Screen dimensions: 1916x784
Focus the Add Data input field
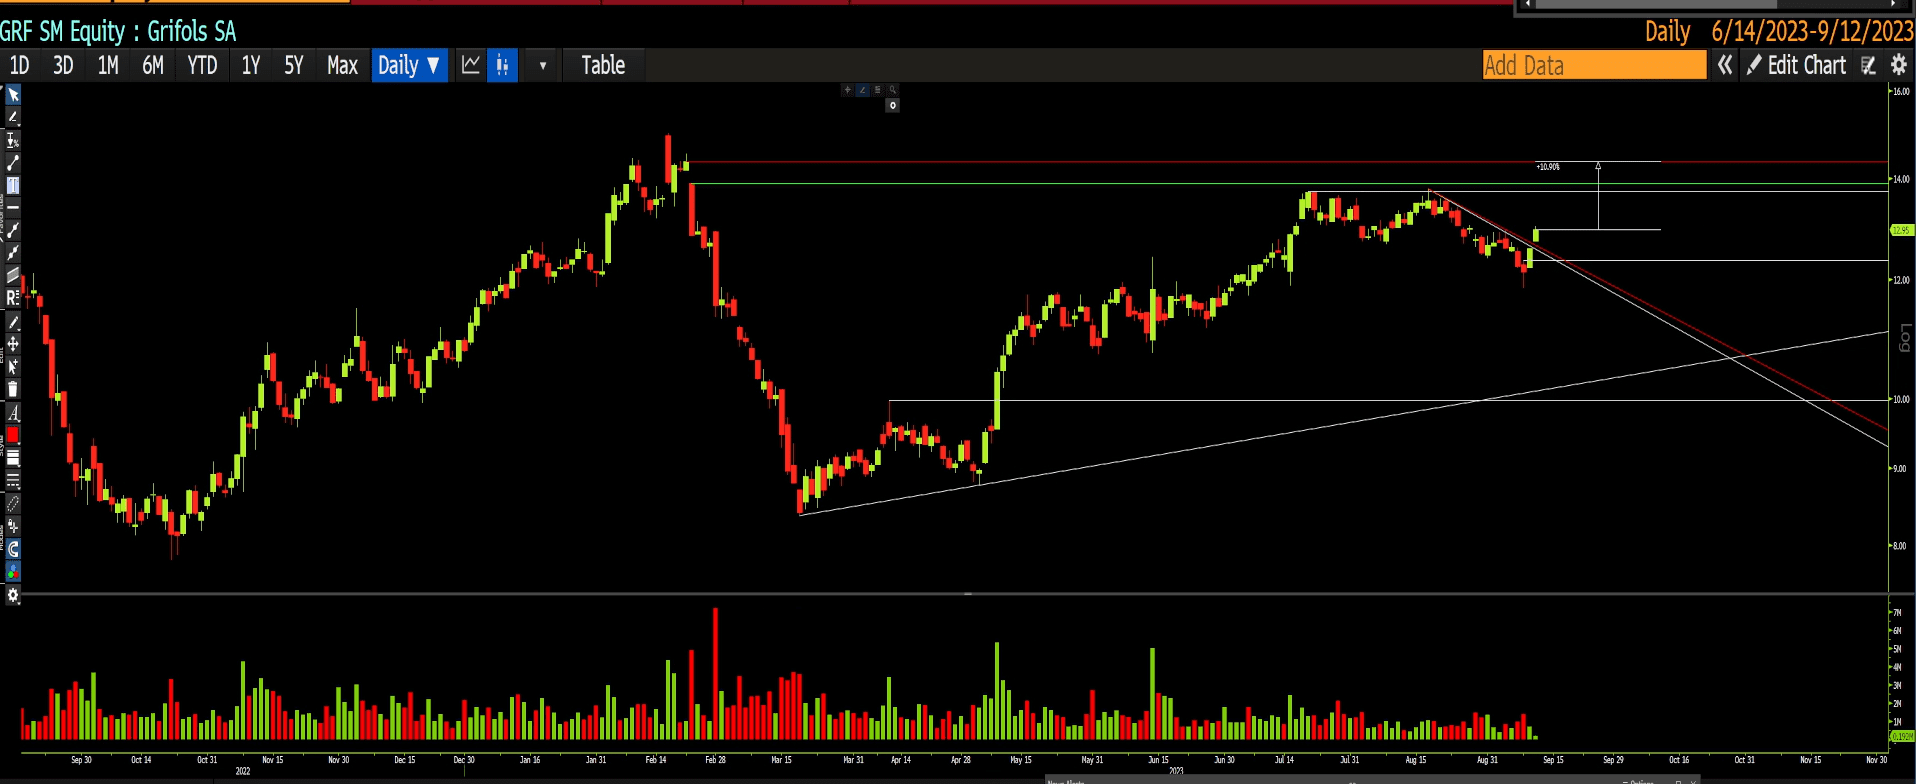click(x=1594, y=66)
